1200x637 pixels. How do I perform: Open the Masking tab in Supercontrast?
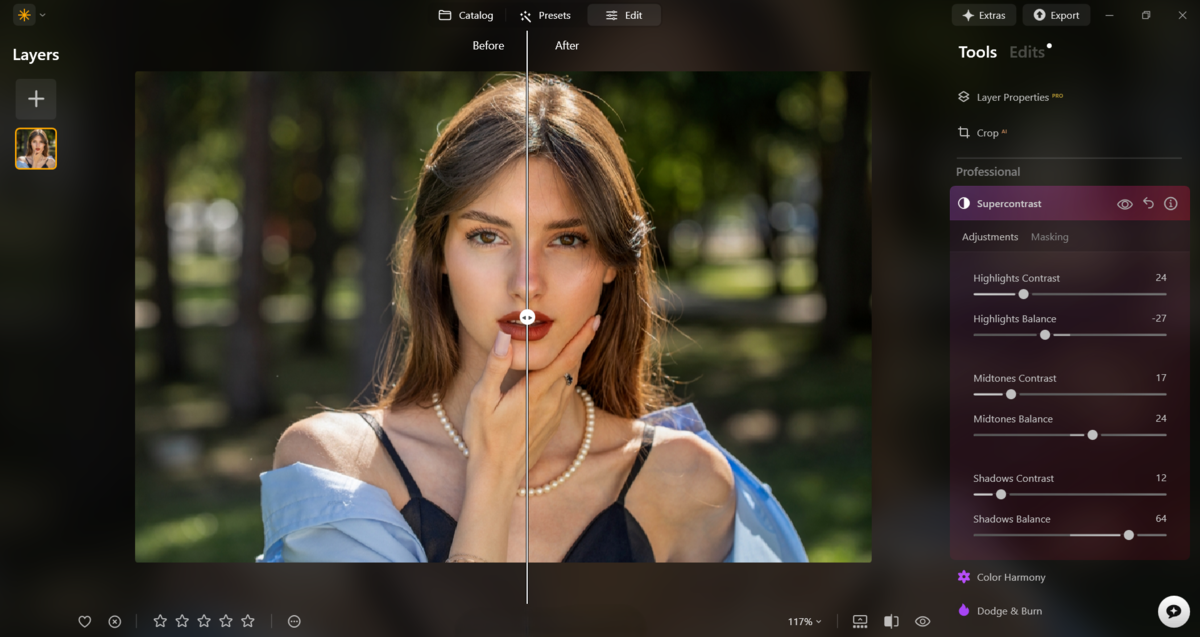(x=1049, y=237)
